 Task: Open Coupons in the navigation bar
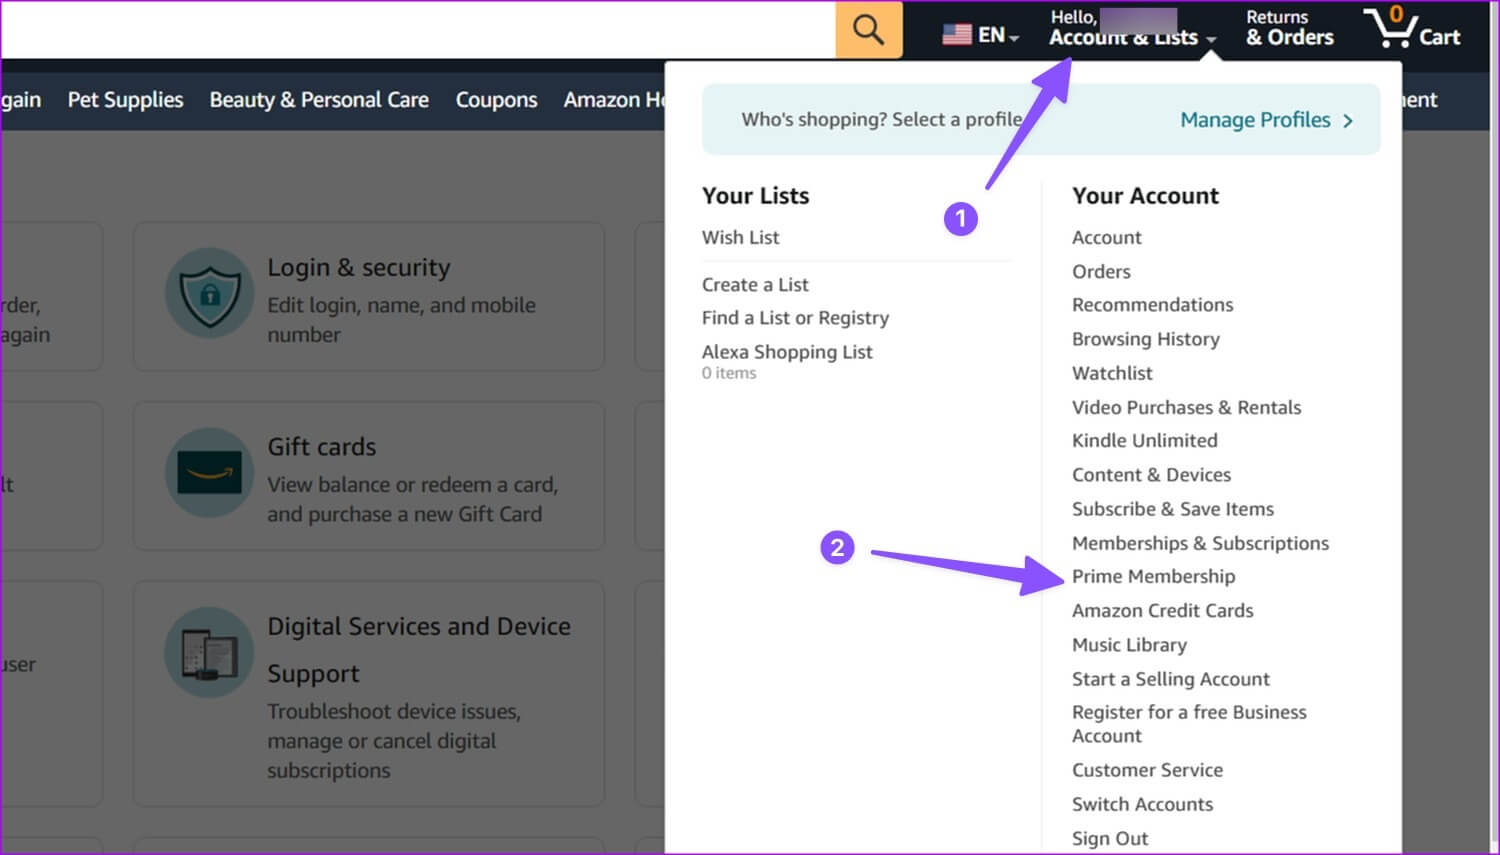tap(496, 100)
